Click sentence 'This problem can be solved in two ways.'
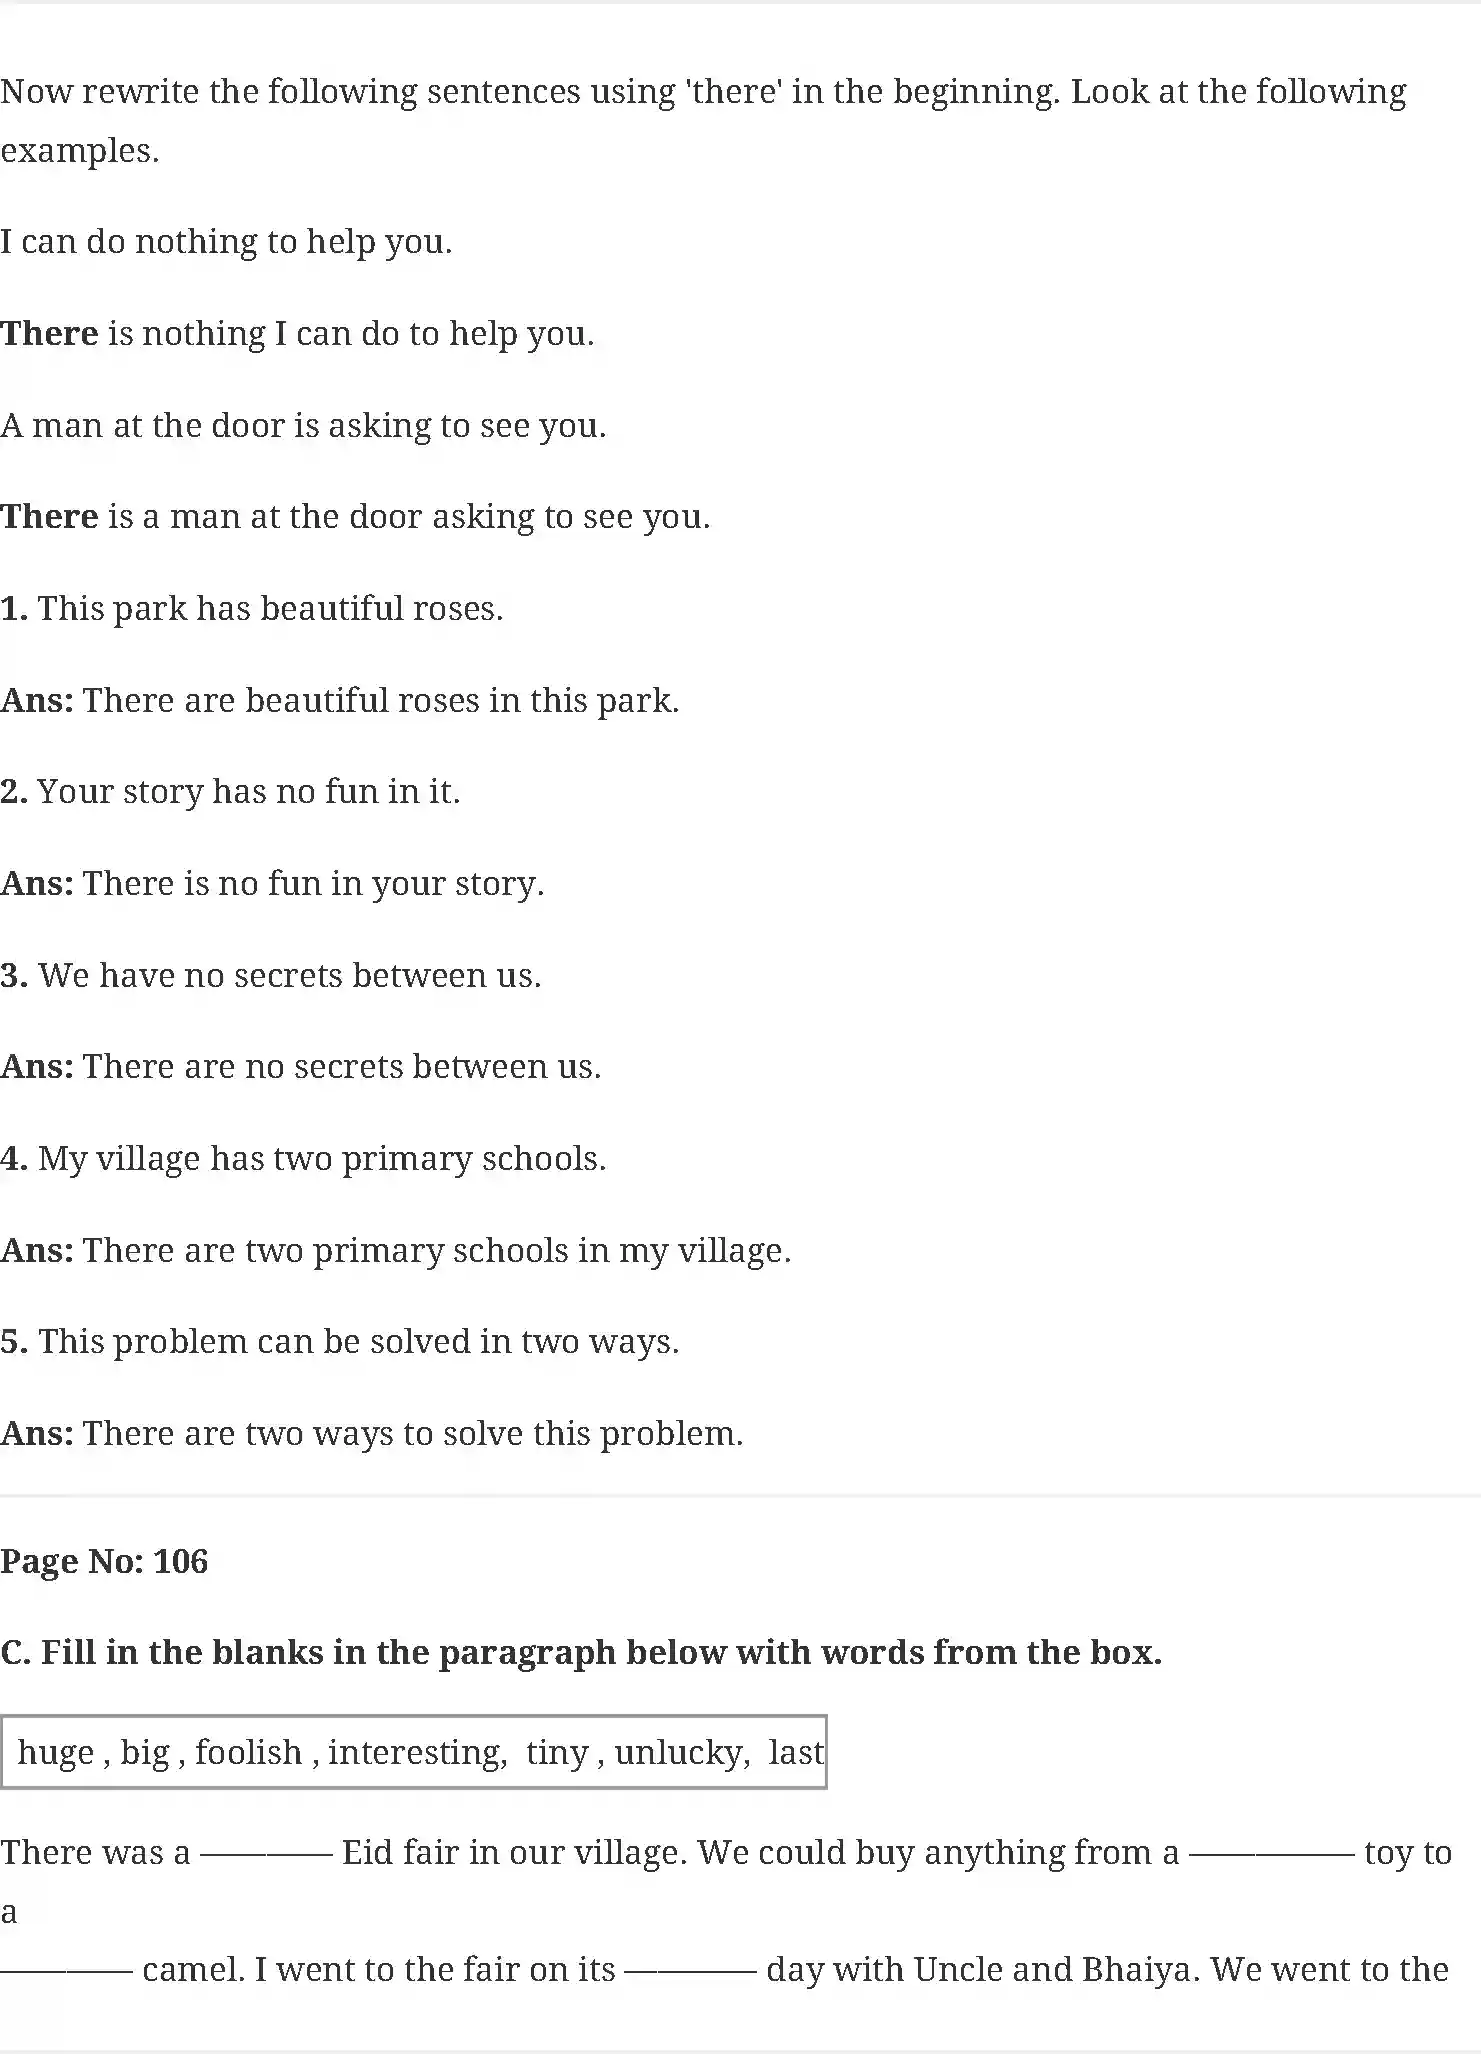The height and width of the screenshot is (2054, 1481). pos(358,1341)
